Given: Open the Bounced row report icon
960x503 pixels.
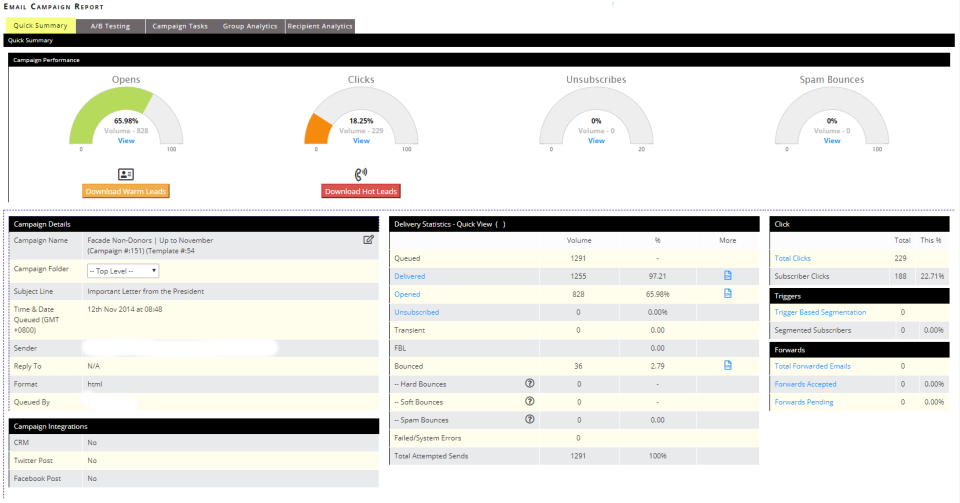Looking at the screenshot, I should pyautogui.click(x=727, y=365).
